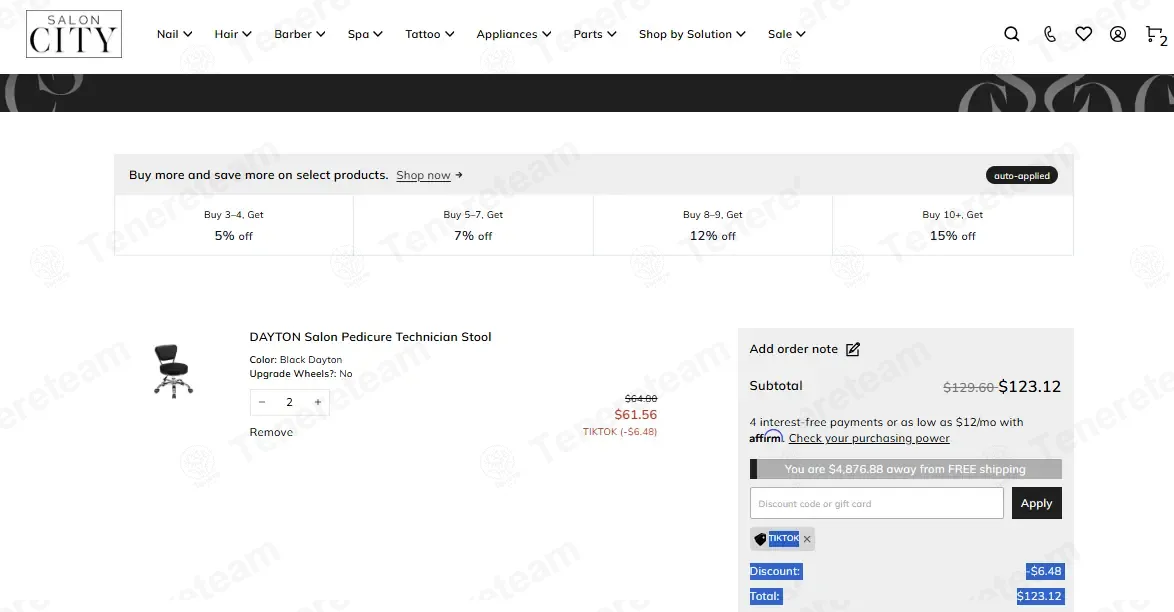Click the free shipping progress bar
The image size is (1174, 612).
pyautogui.click(x=906, y=469)
